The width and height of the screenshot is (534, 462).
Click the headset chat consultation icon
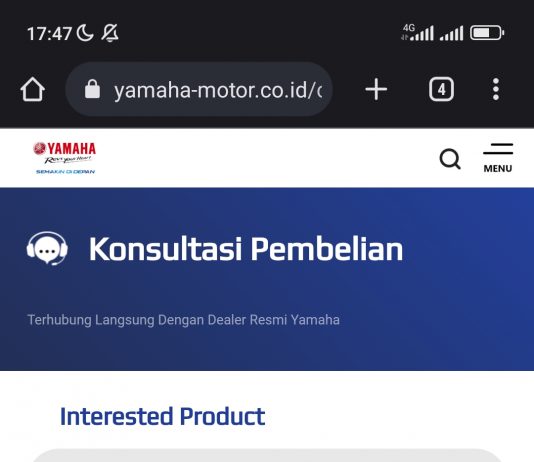[47, 248]
